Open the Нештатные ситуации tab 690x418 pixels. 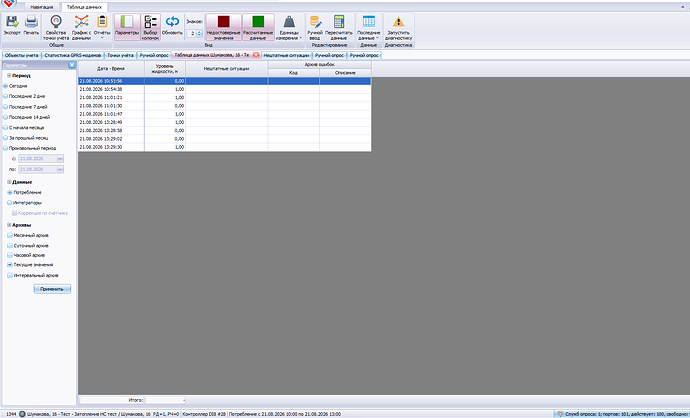(x=286, y=55)
